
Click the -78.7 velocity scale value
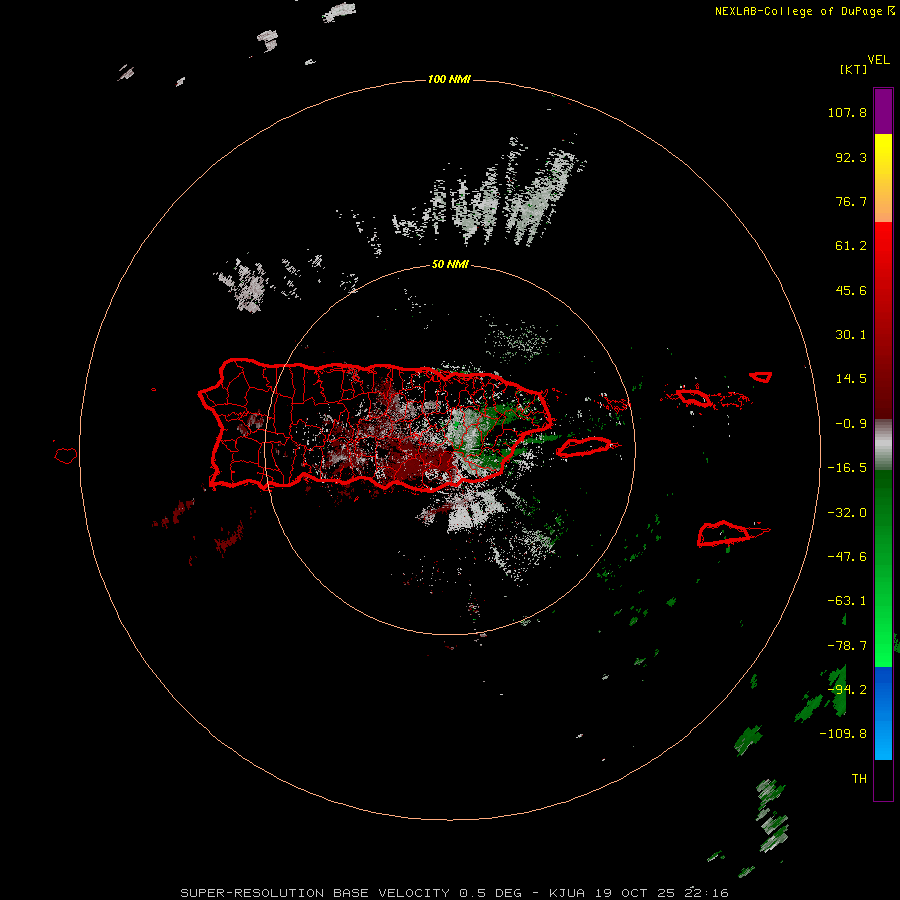[847, 646]
